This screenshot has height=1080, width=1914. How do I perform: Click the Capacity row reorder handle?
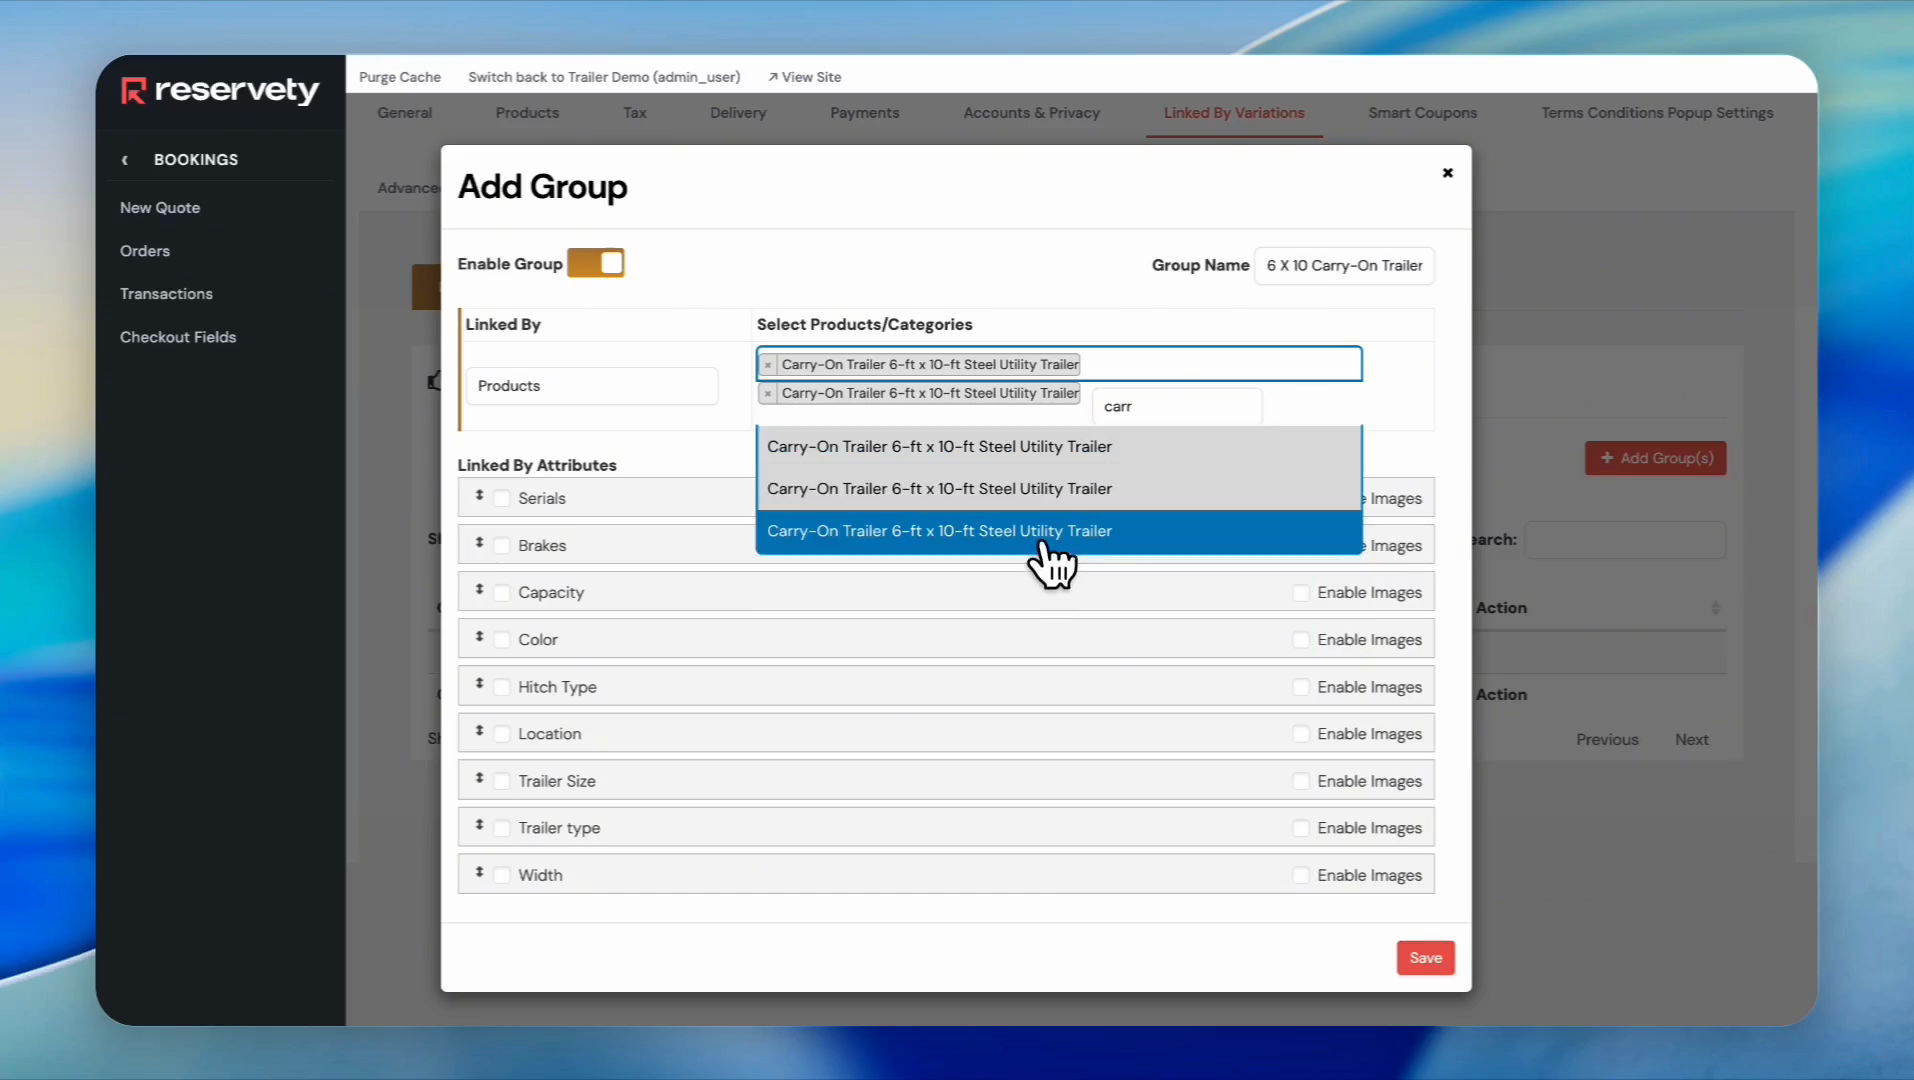479,589
